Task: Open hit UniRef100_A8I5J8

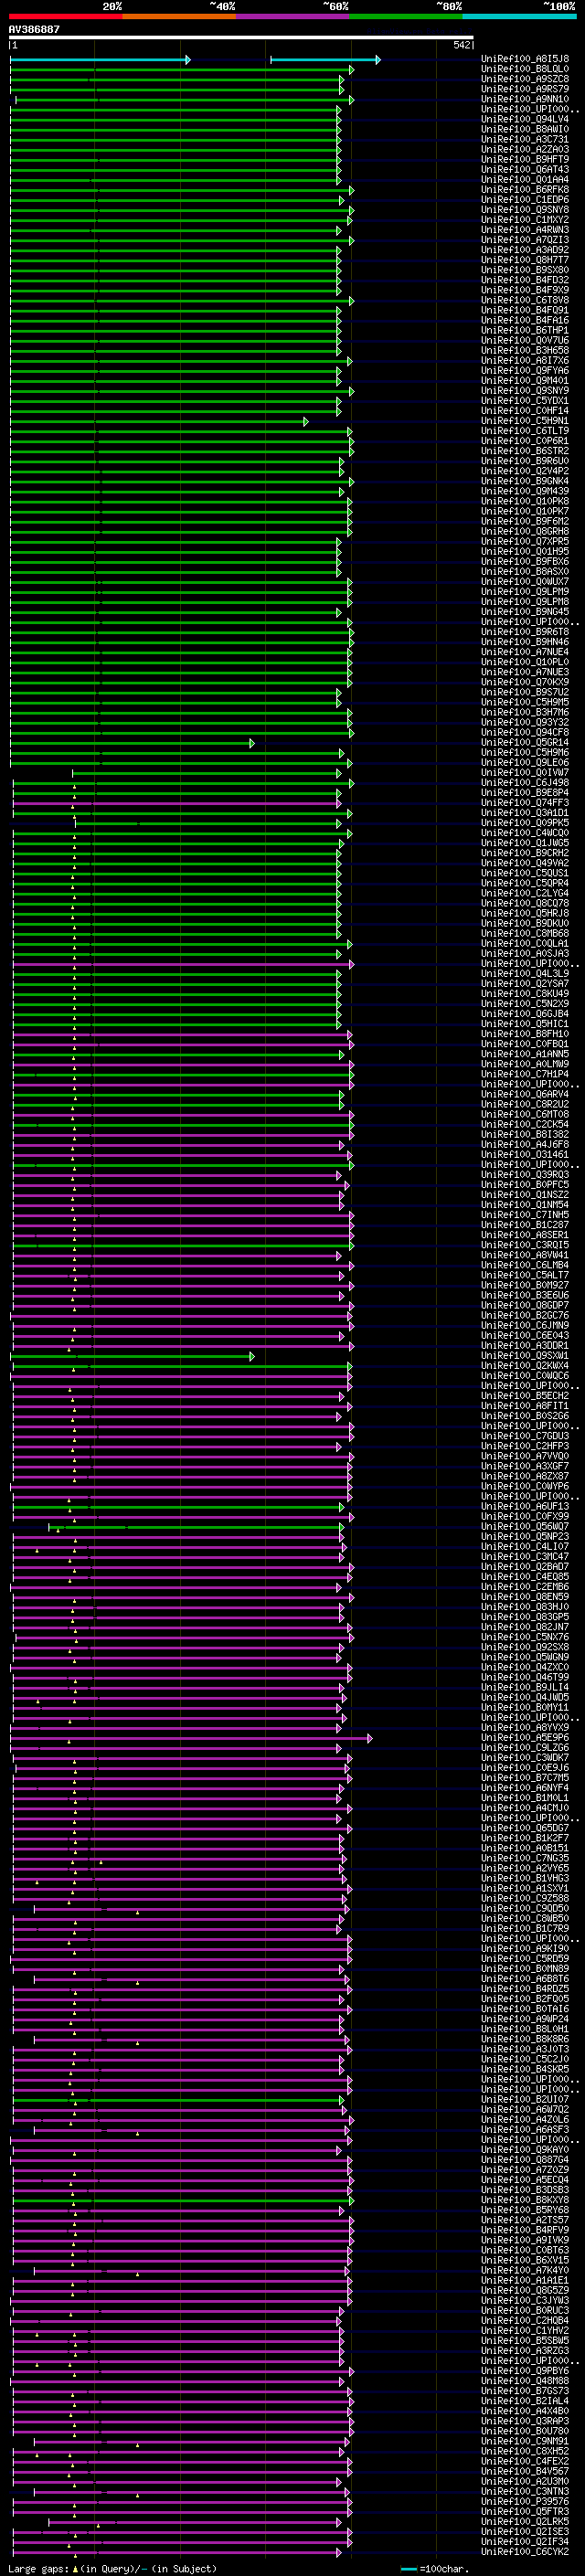Action: click(x=525, y=59)
